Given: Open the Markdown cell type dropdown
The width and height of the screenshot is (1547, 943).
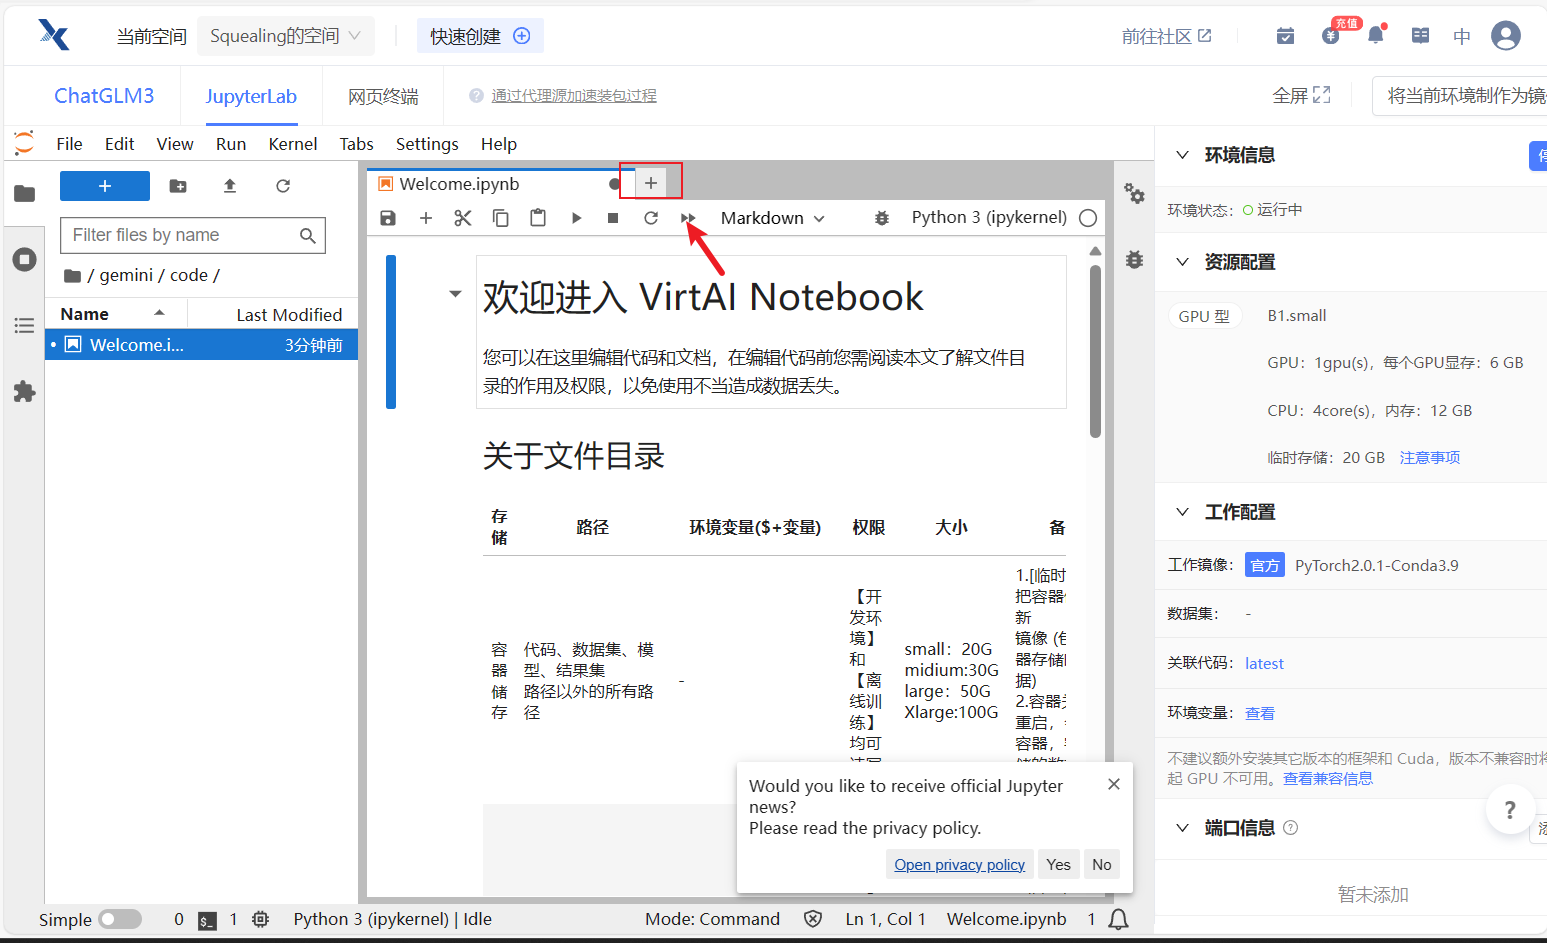Looking at the screenshot, I should point(772,218).
